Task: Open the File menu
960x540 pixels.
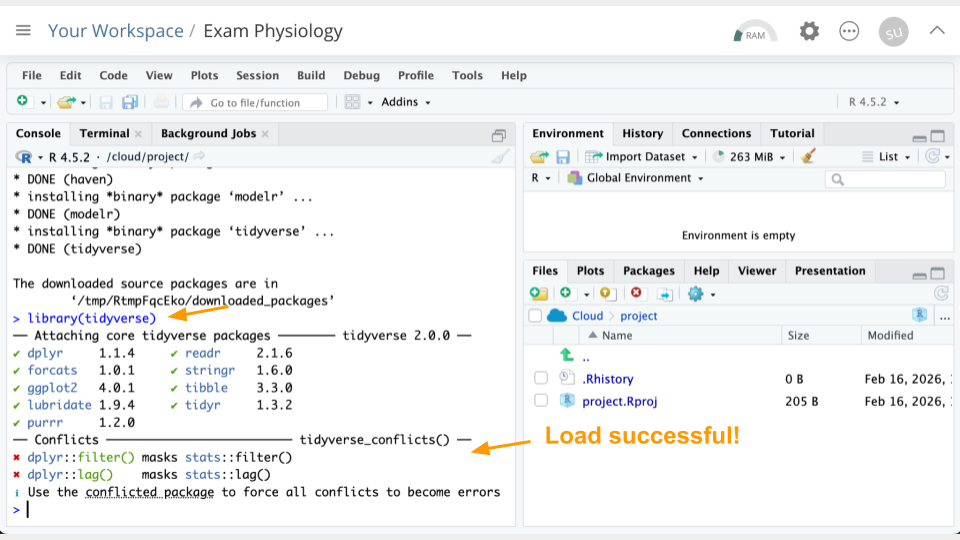Action: click(32, 75)
